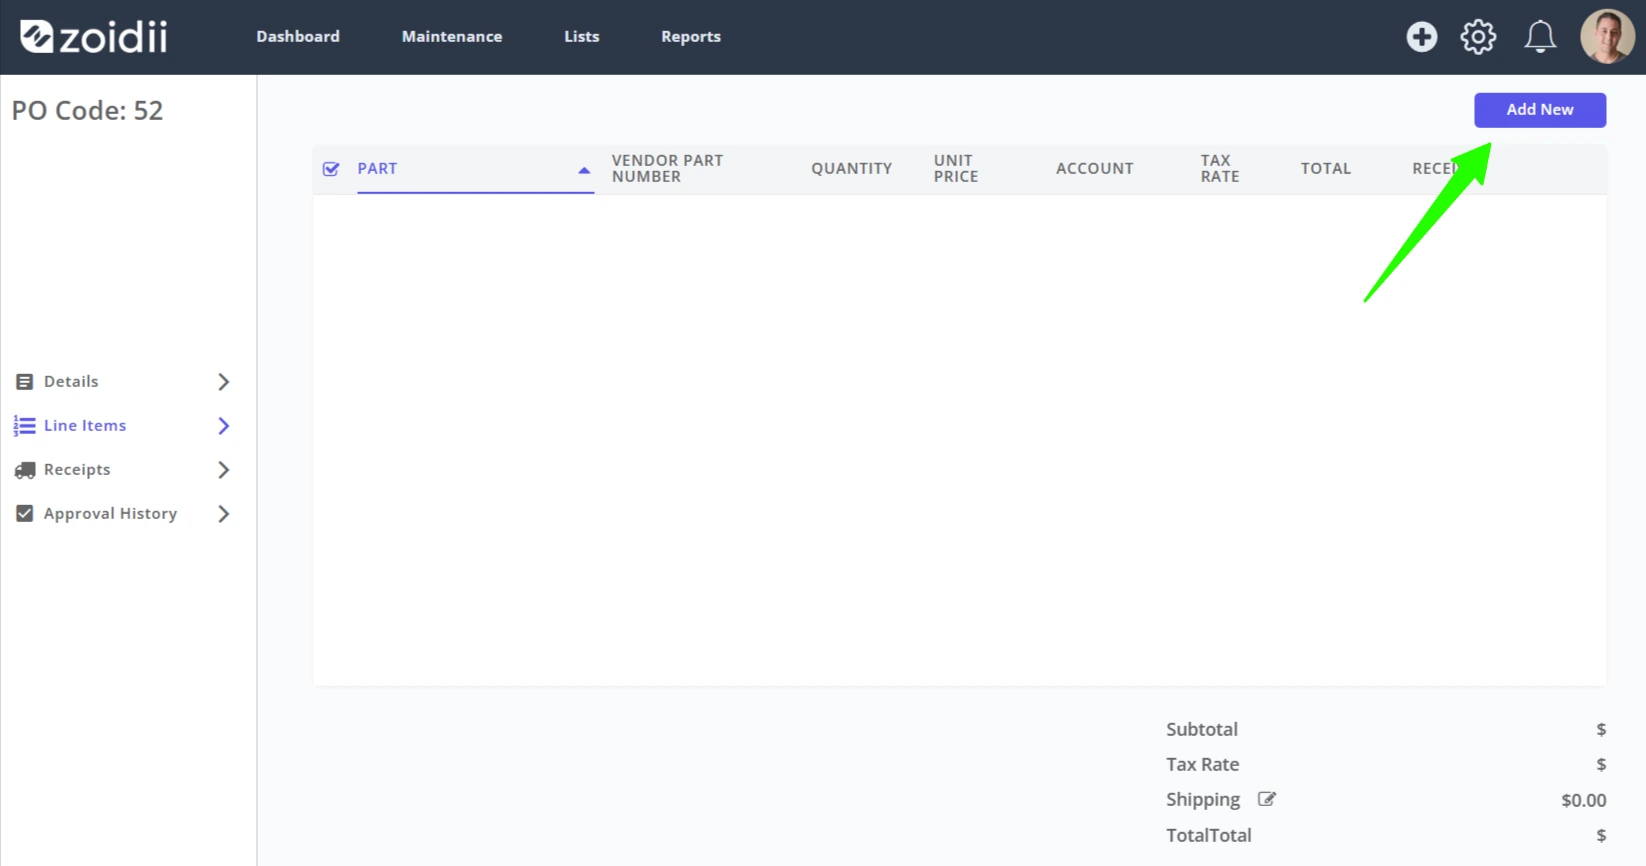Select Details in sidebar
This screenshot has width=1646, height=866.
[x=71, y=382]
